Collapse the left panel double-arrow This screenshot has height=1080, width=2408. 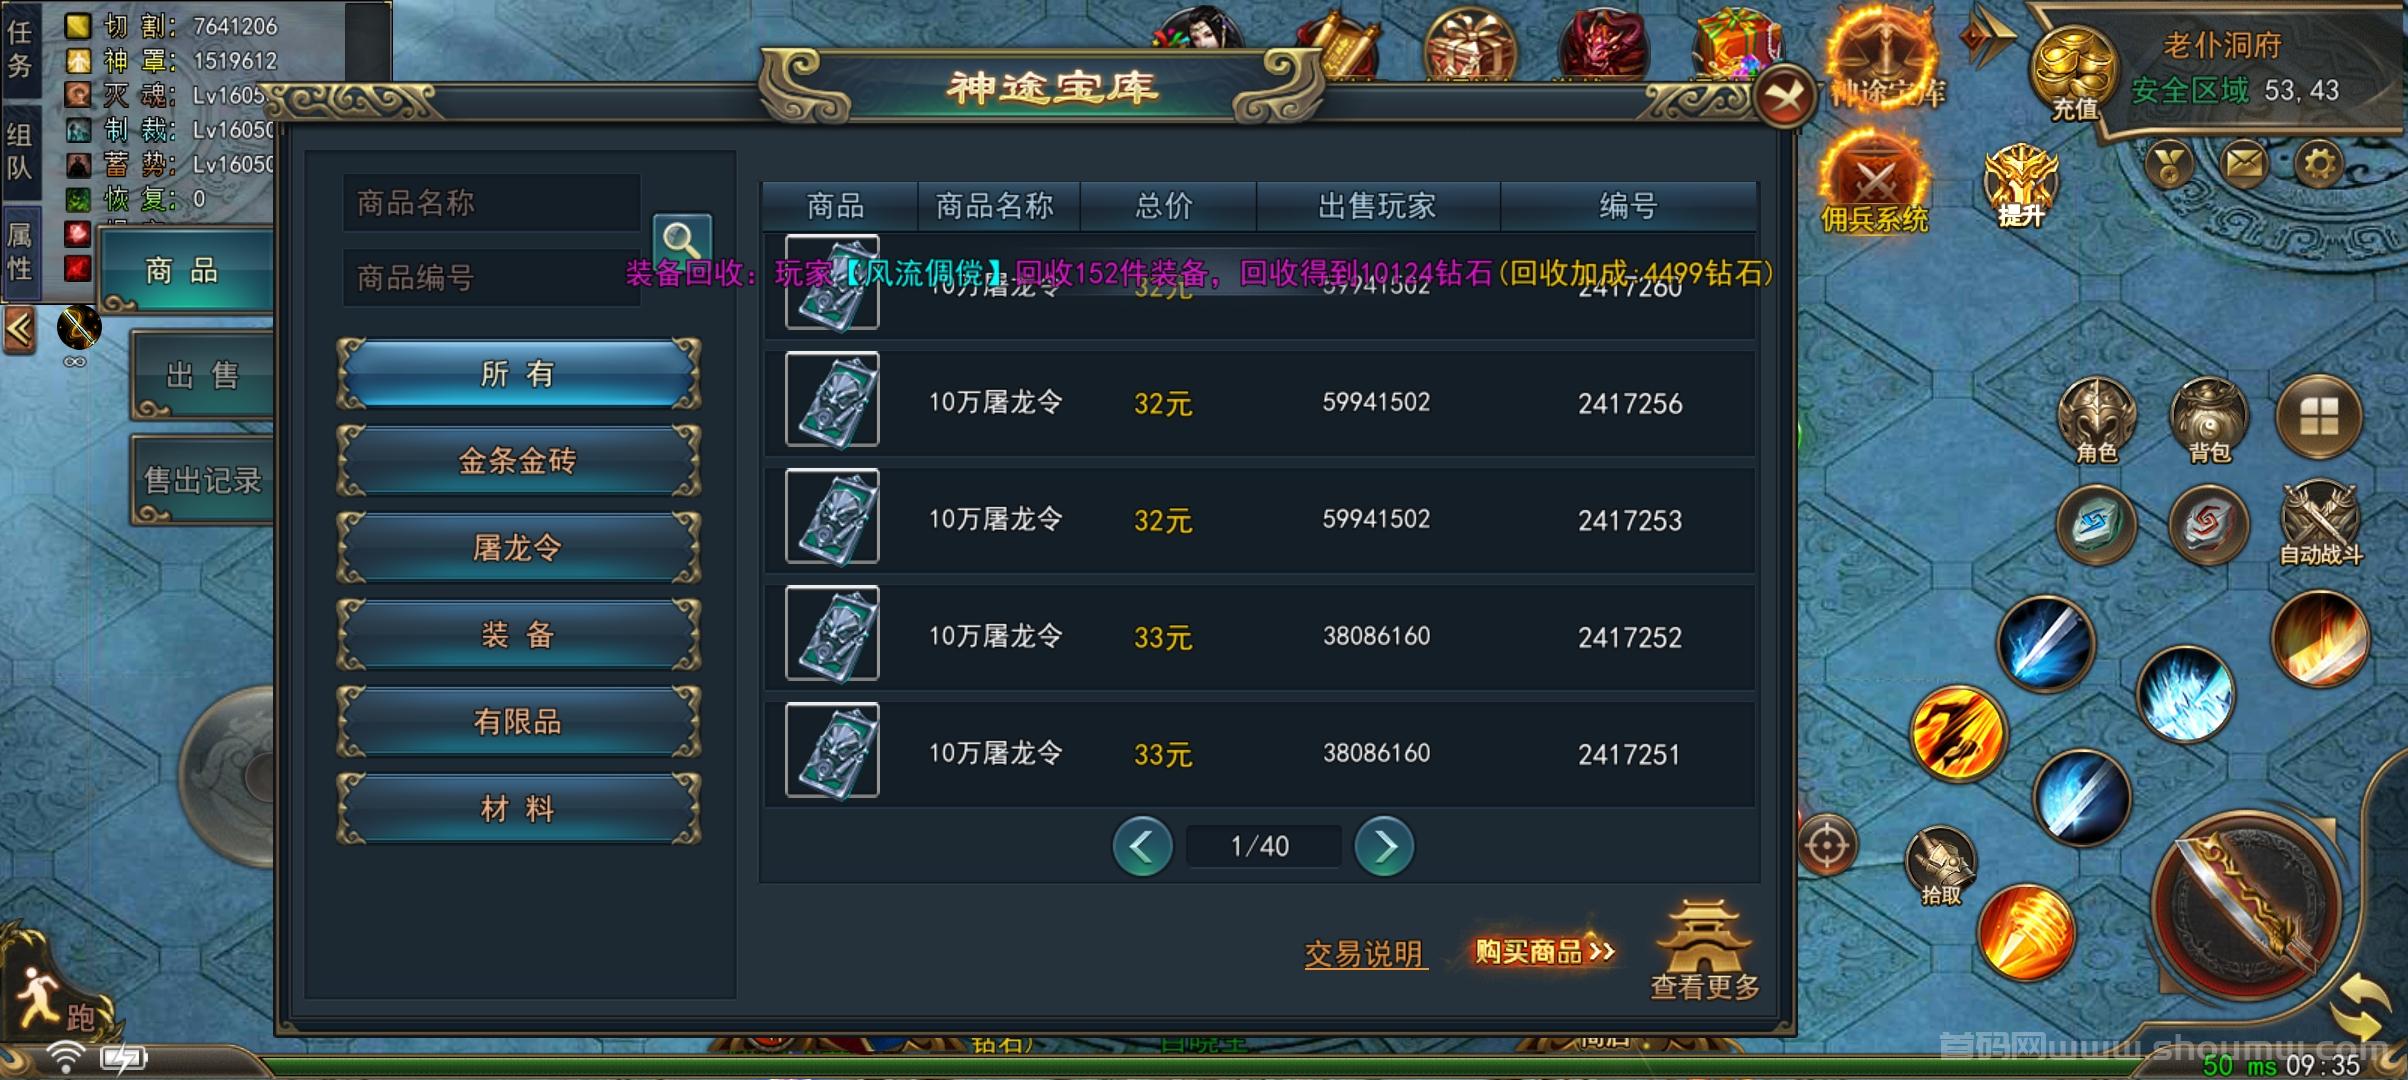click(20, 329)
